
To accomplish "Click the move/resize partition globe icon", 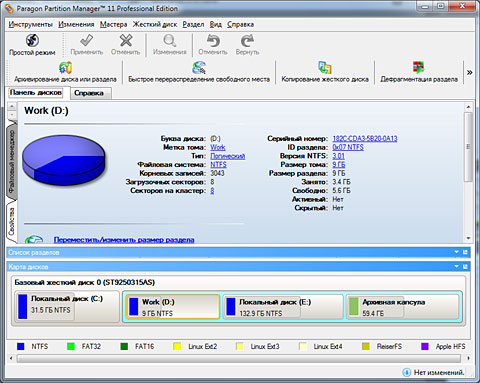I will coord(34,239).
